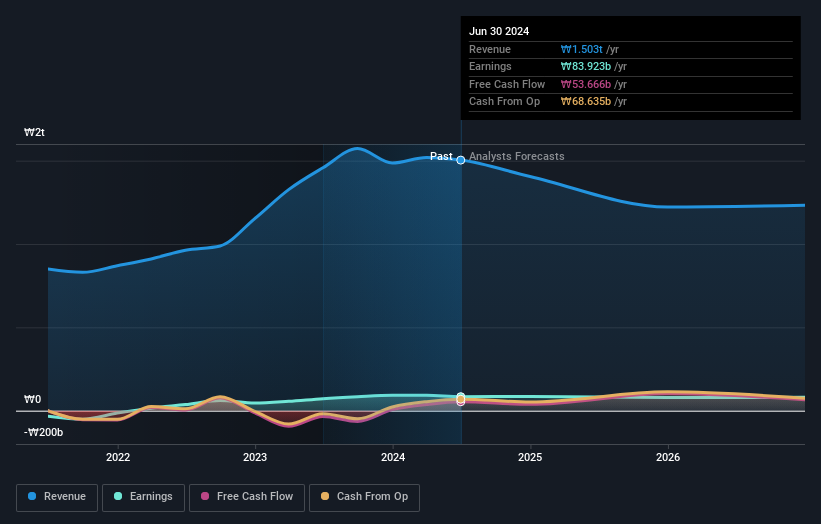Click the Cash From Op label in tooltip

tap(504, 102)
